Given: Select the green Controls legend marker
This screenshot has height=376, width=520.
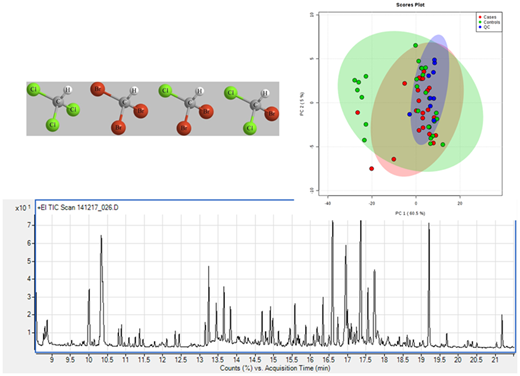Looking at the screenshot, I should click(480, 22).
